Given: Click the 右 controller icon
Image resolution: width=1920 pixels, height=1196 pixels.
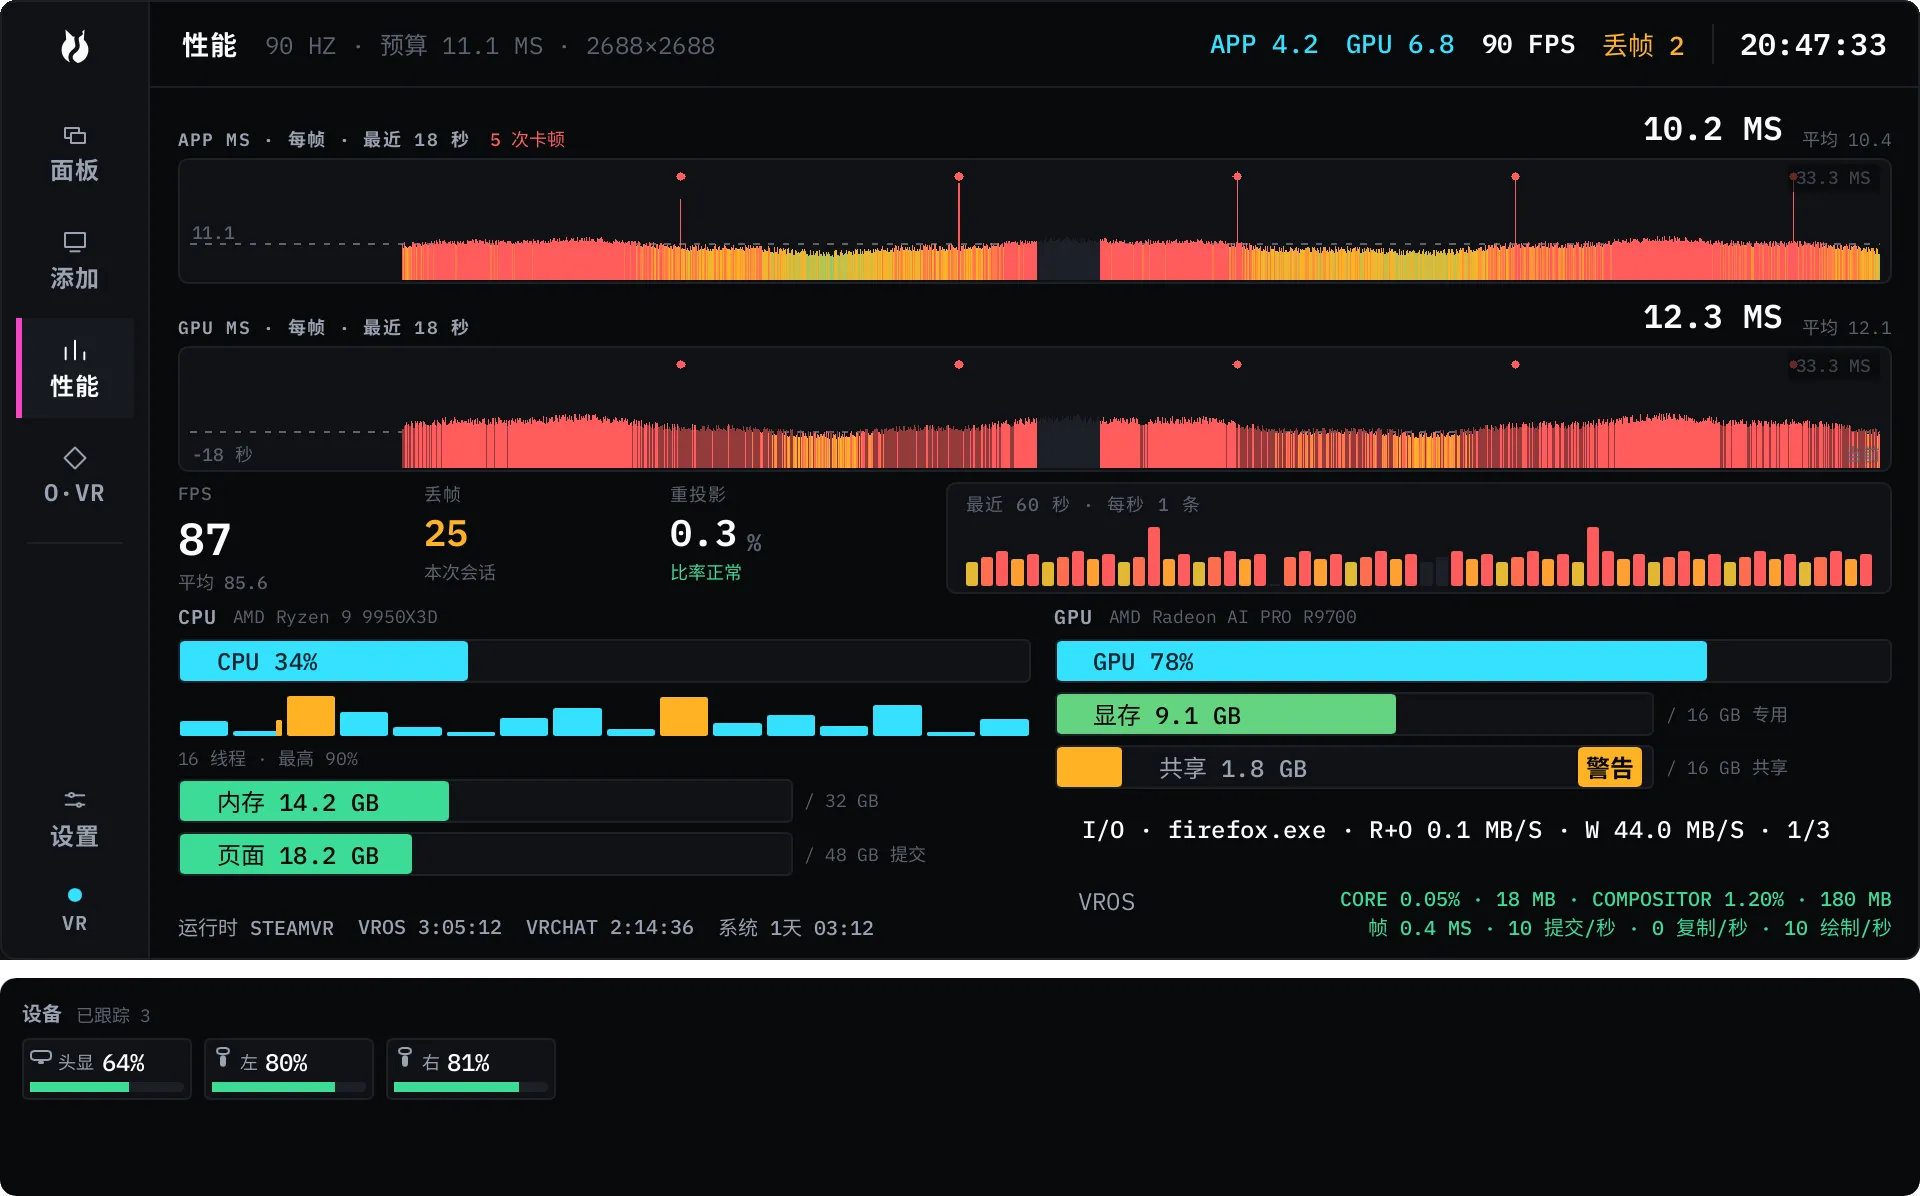Looking at the screenshot, I should (x=405, y=1057).
